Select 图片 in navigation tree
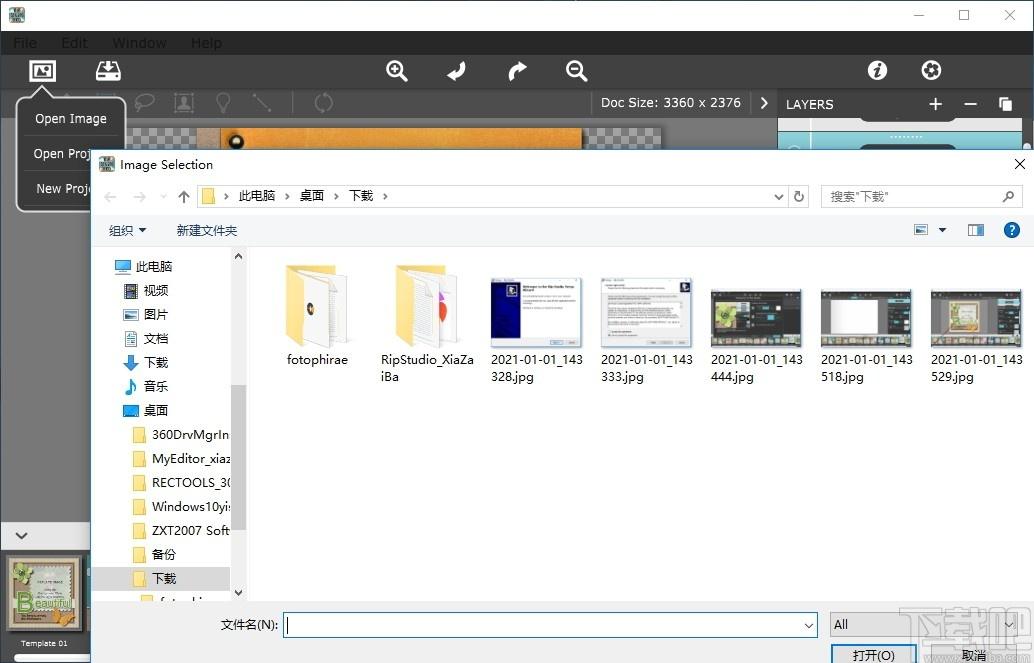This screenshot has height=663, width=1034. (x=146, y=315)
